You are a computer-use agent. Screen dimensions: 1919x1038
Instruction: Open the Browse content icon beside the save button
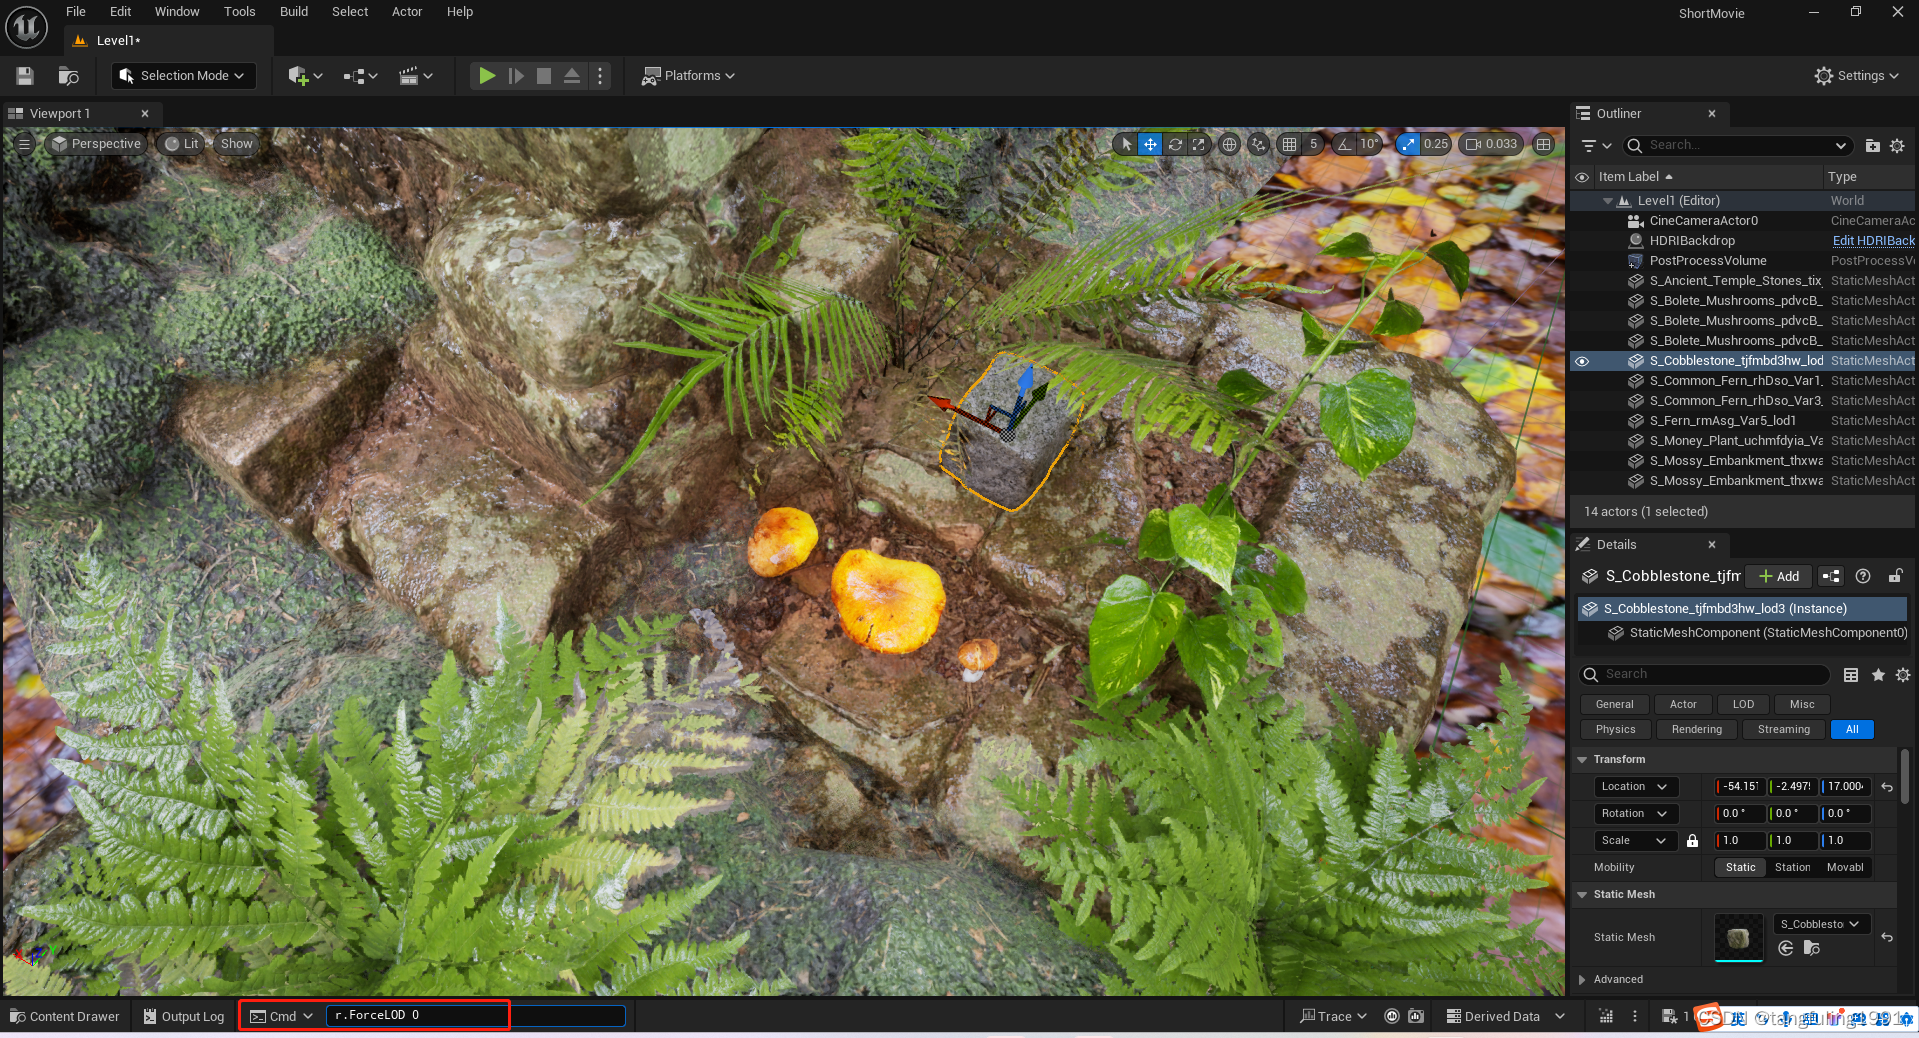pos(69,76)
